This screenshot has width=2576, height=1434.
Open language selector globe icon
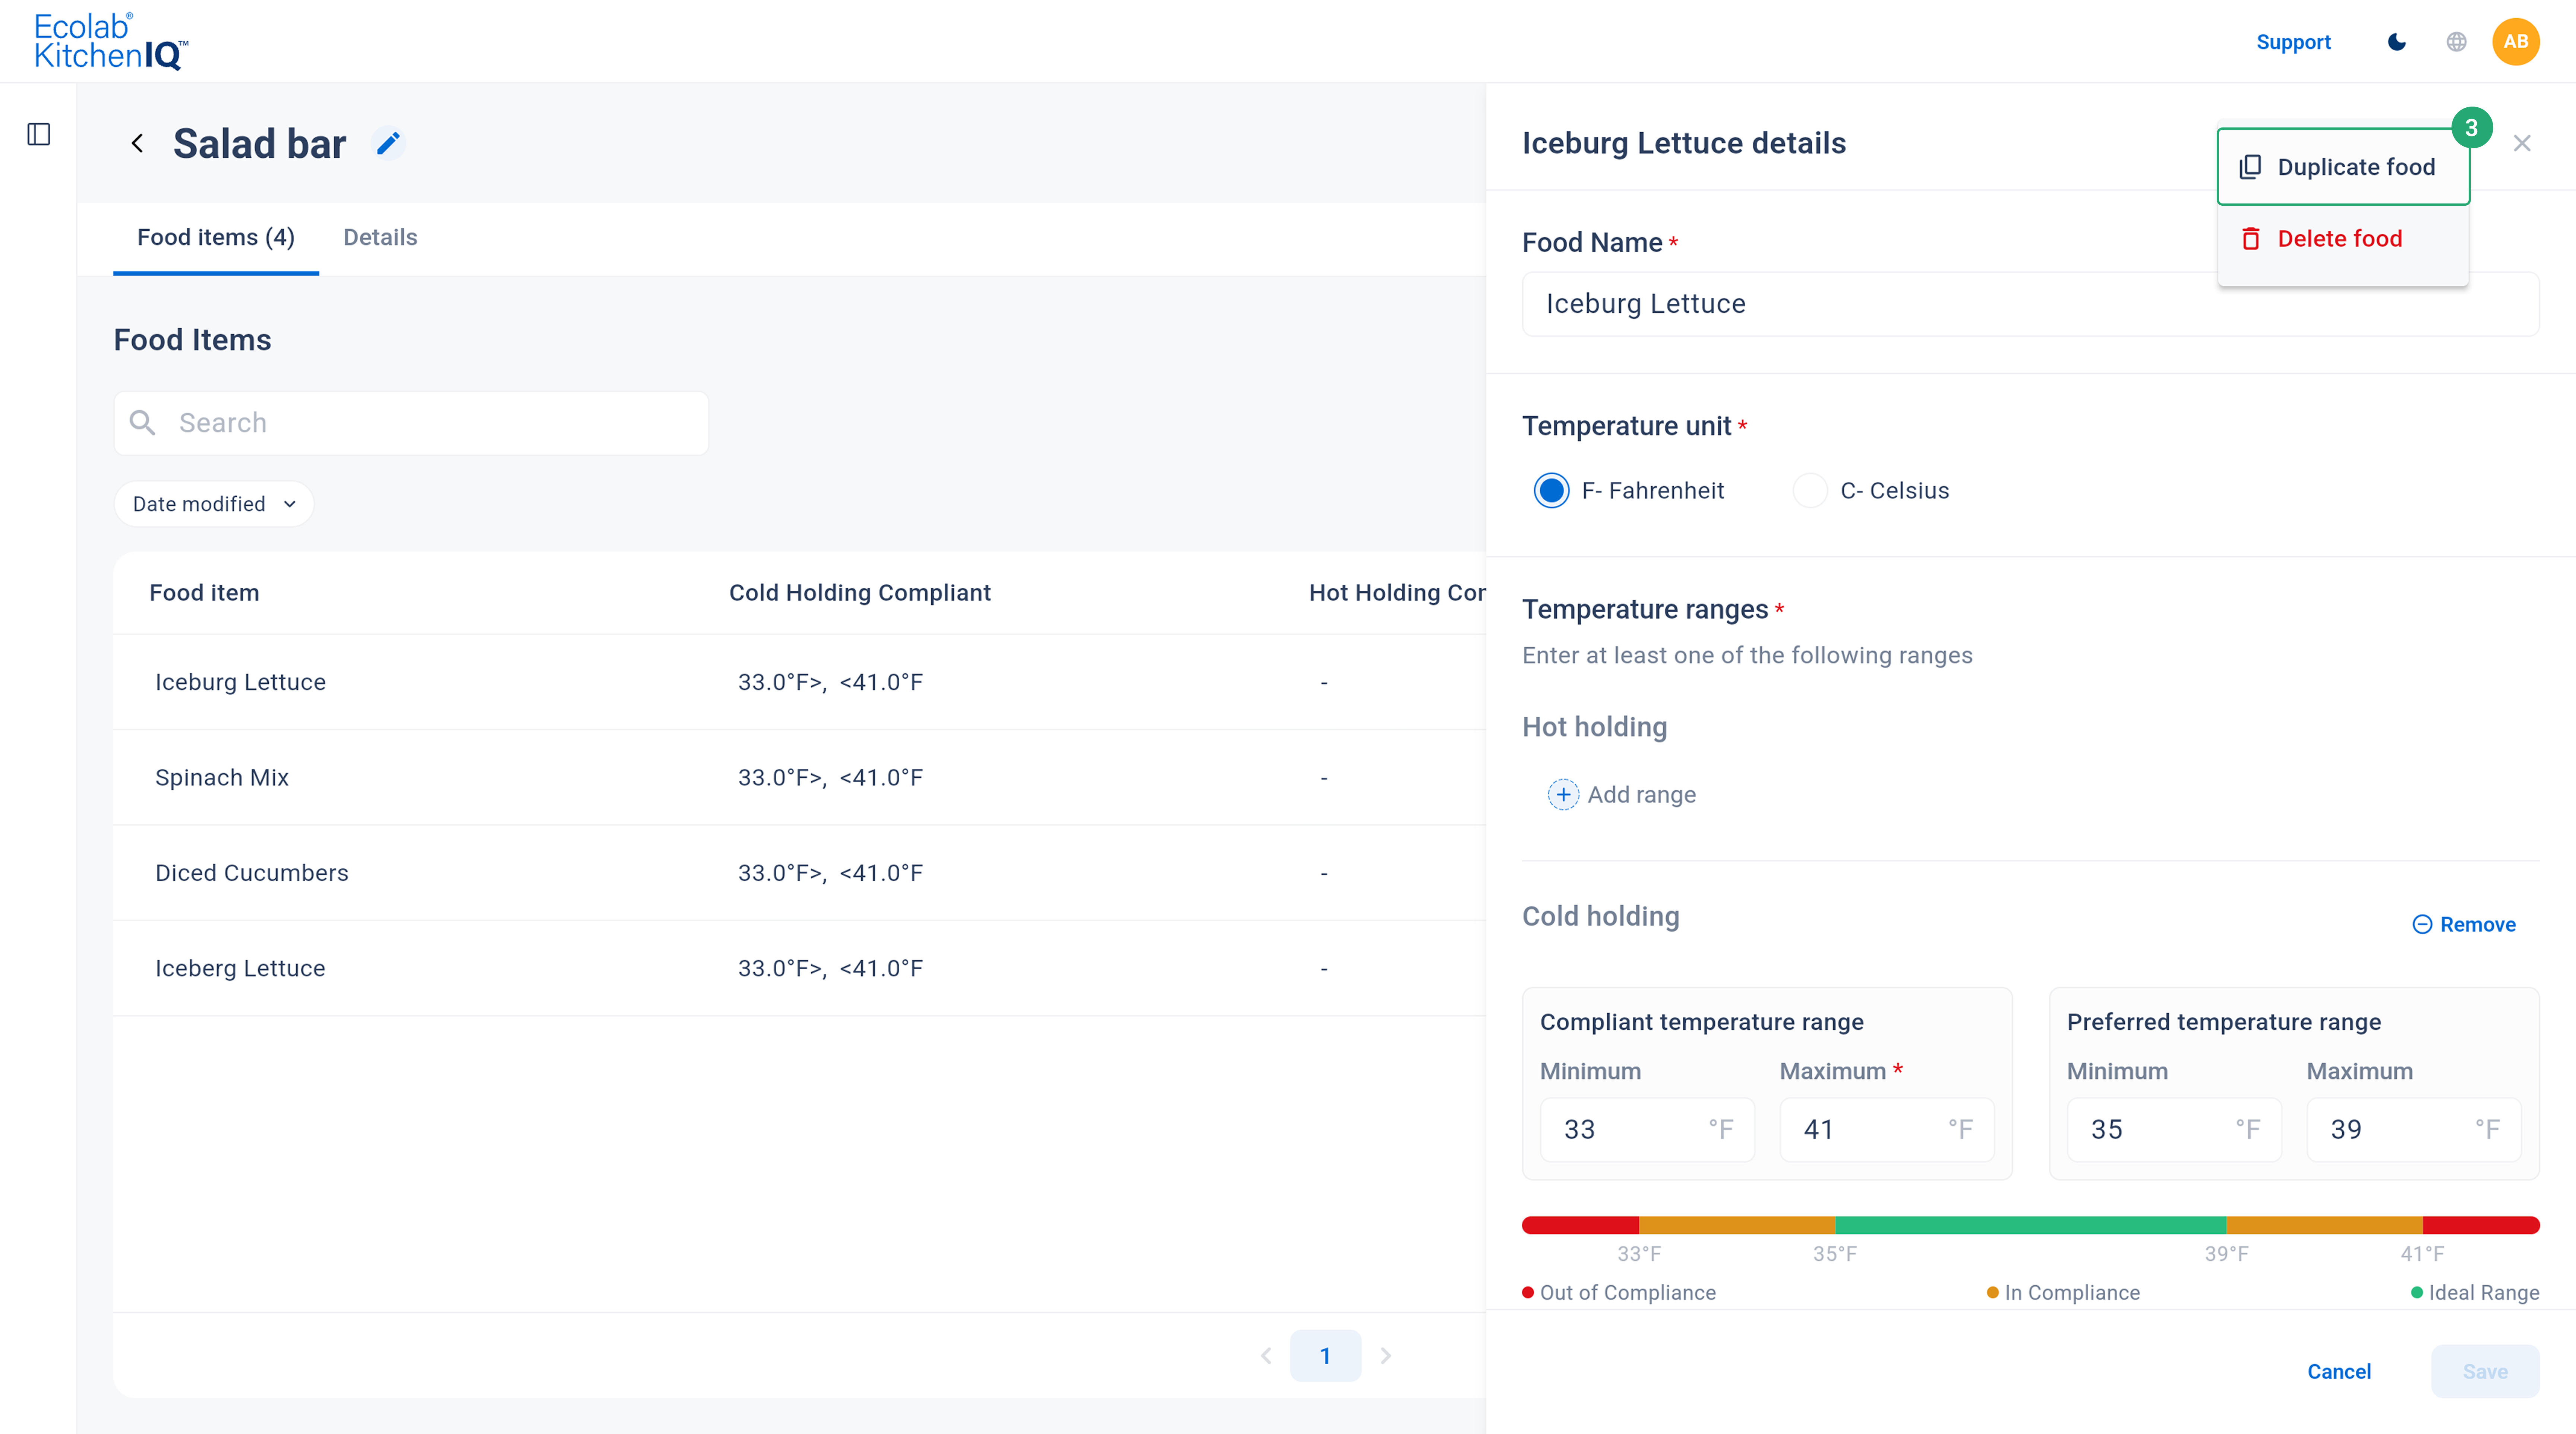click(x=2456, y=42)
